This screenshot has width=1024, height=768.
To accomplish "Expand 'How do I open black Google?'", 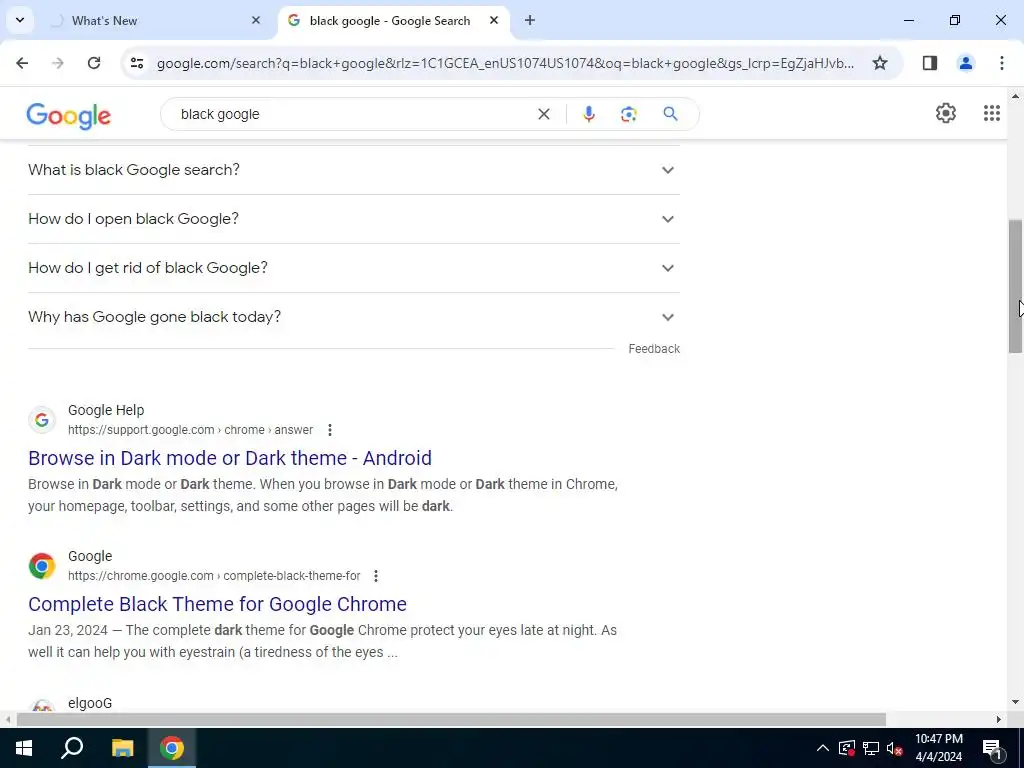I will pyautogui.click(x=353, y=219).
